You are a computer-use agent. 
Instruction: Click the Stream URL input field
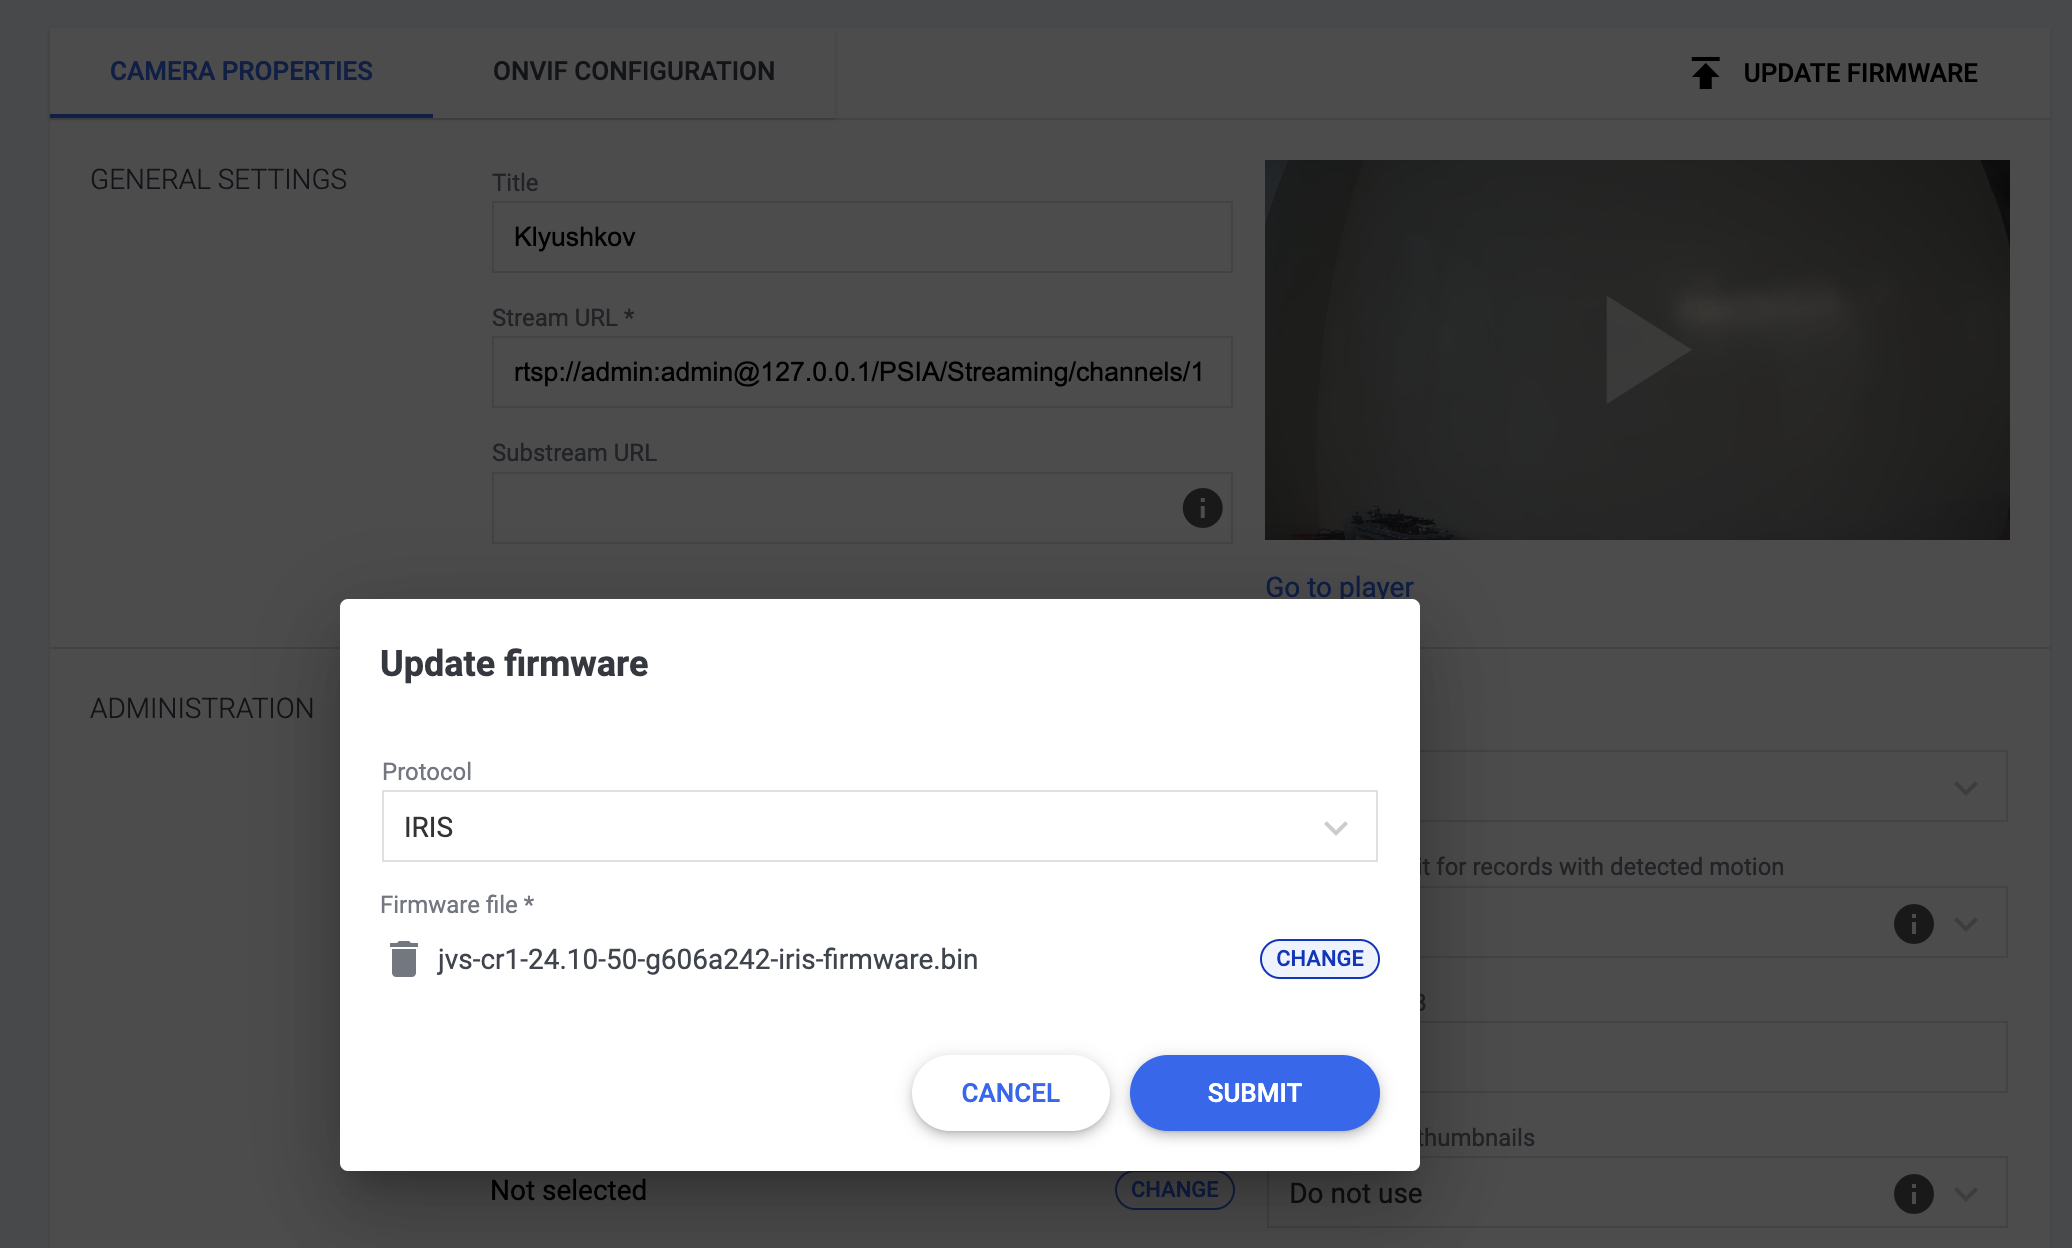click(x=863, y=372)
